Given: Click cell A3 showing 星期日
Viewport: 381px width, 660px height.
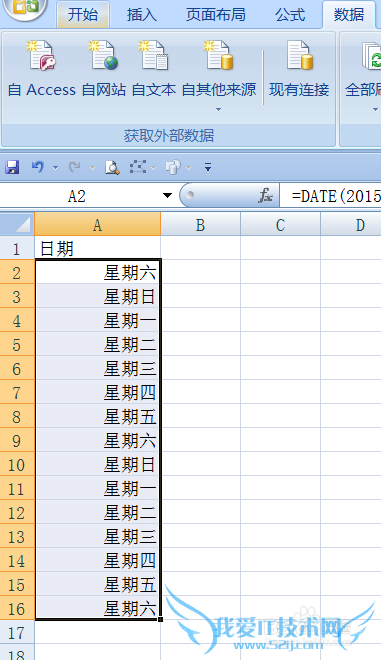Looking at the screenshot, I should pos(97,297).
